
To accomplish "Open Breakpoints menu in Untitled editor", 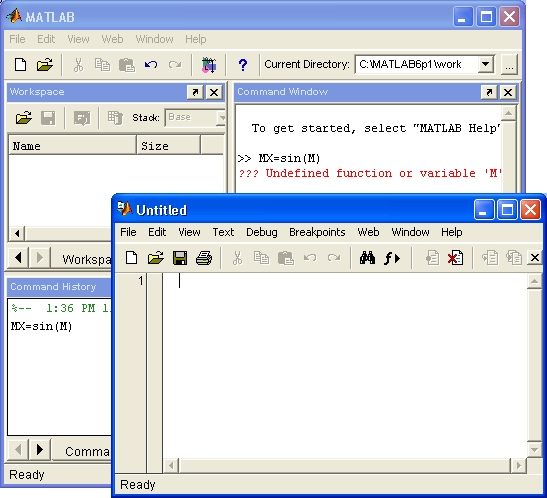I will 317,232.
